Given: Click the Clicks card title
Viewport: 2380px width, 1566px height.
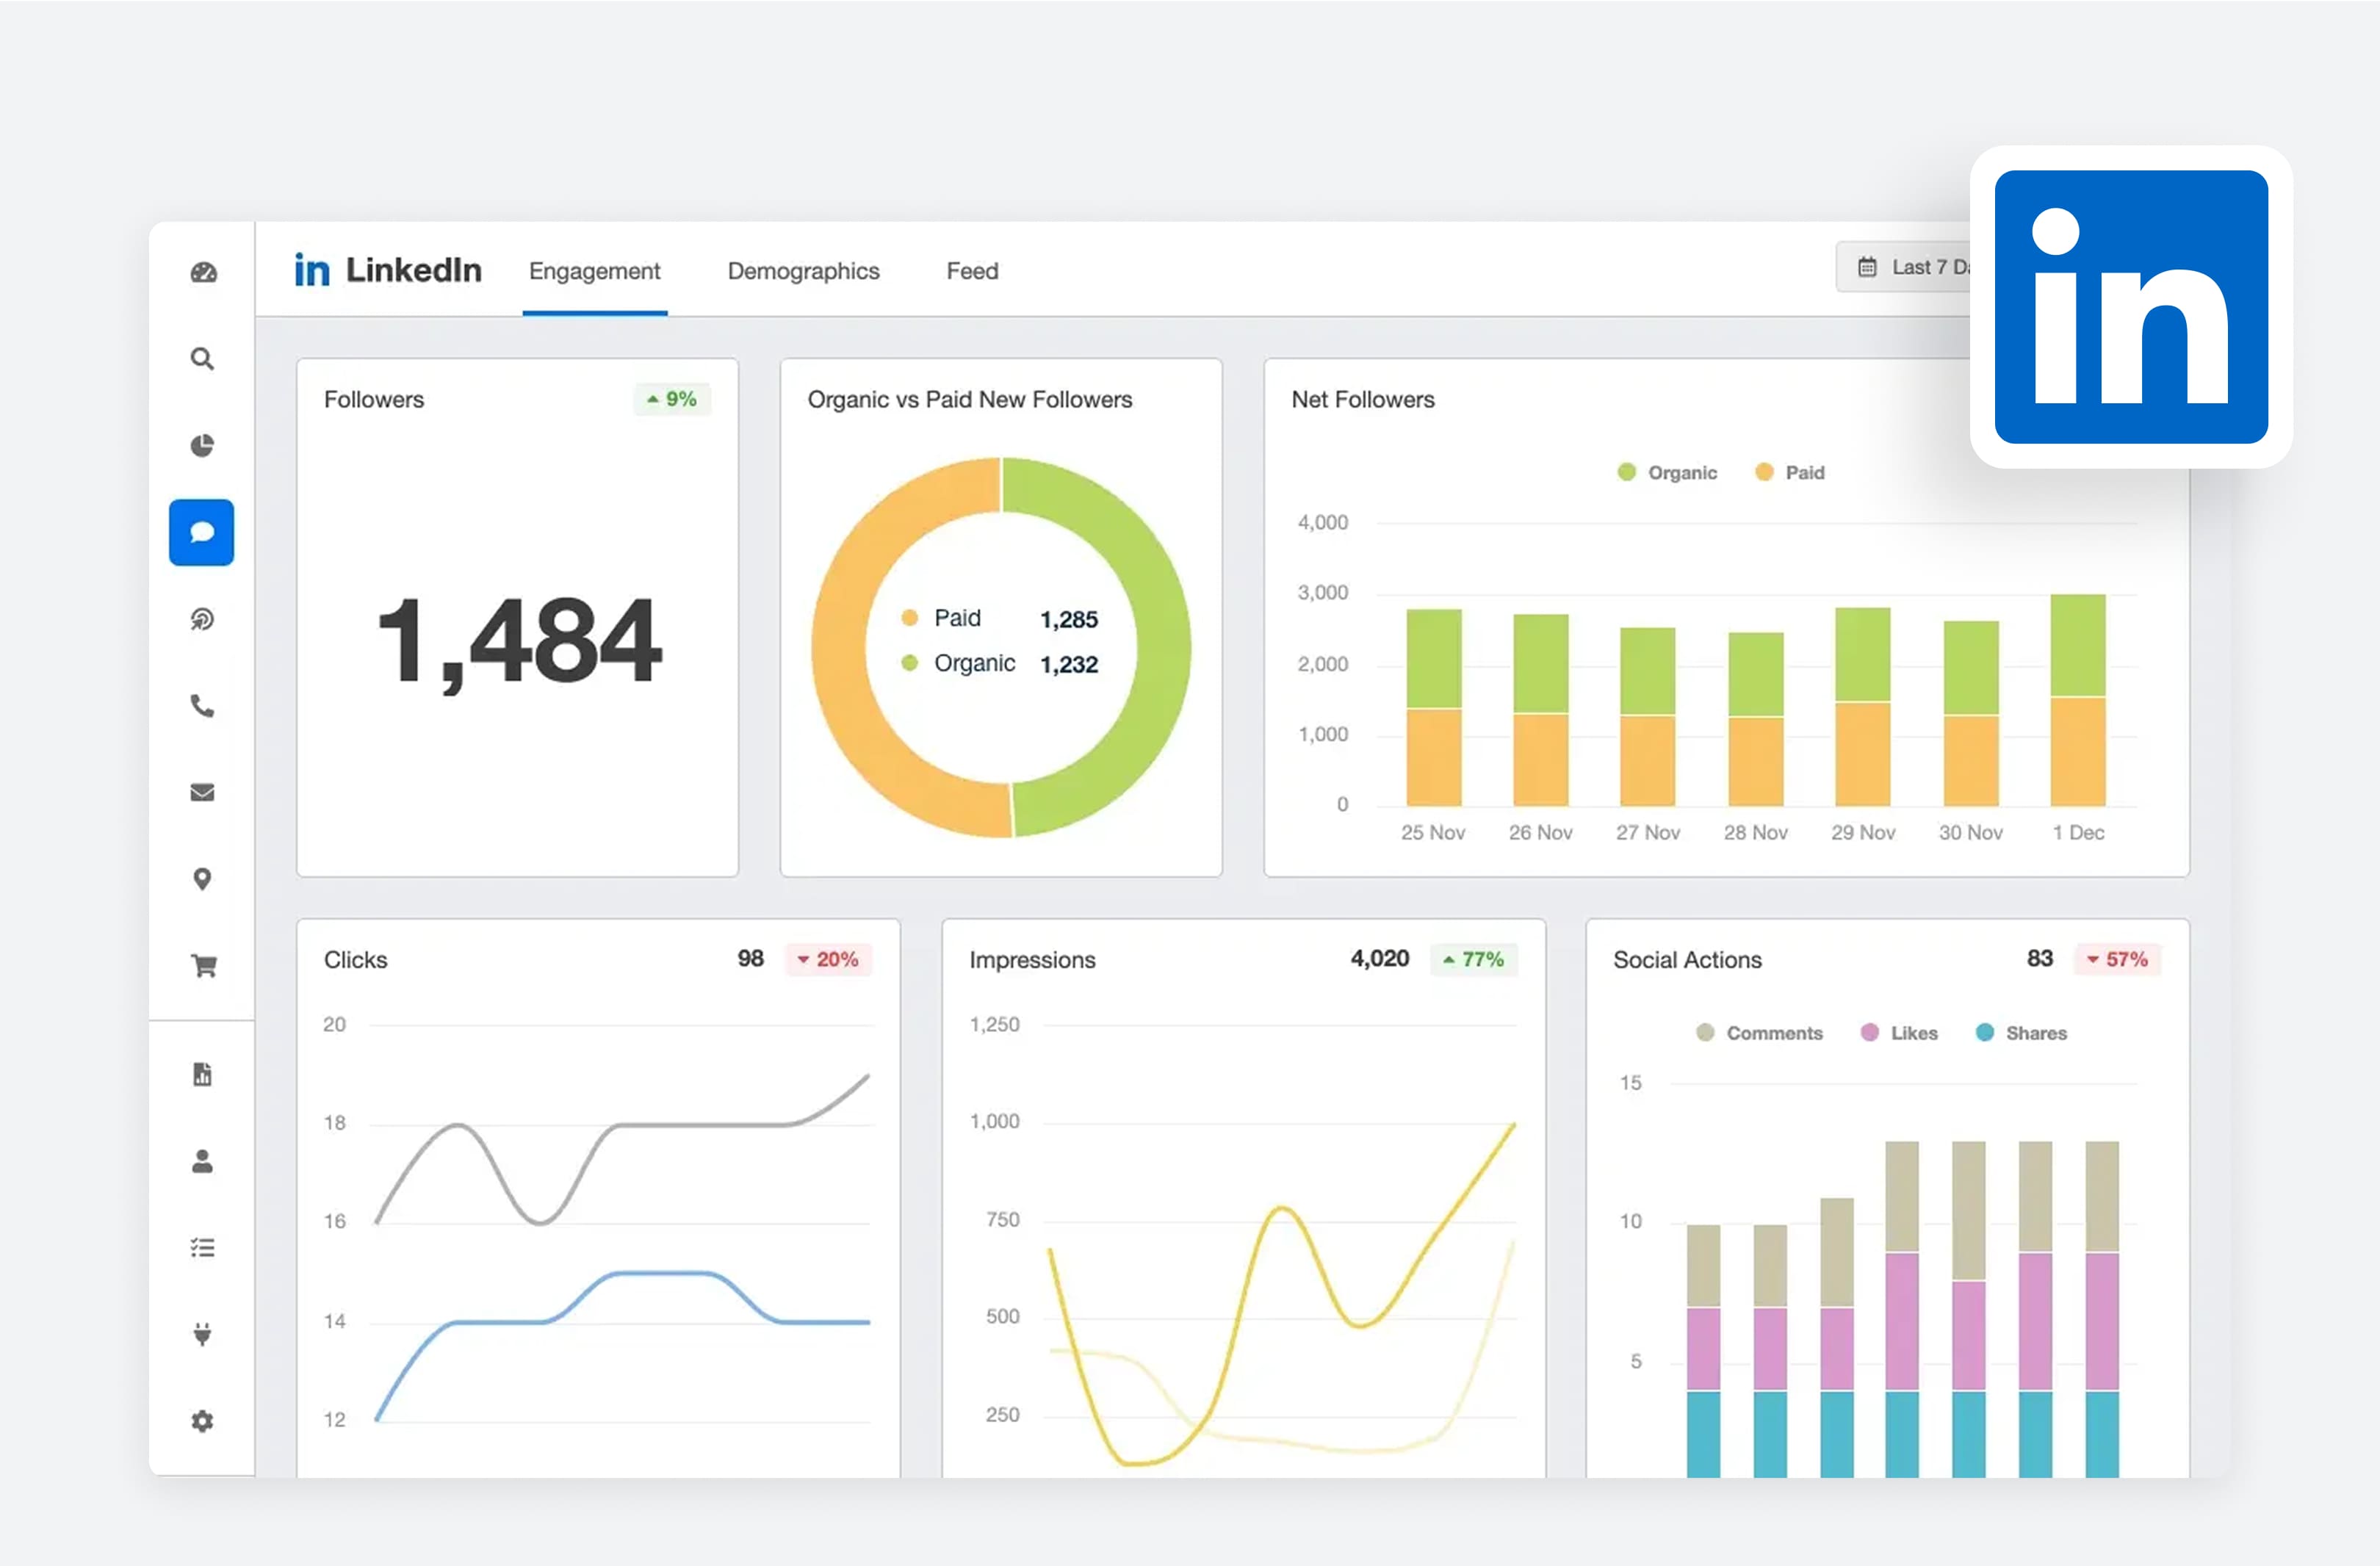Looking at the screenshot, I should pyautogui.click(x=355, y=959).
